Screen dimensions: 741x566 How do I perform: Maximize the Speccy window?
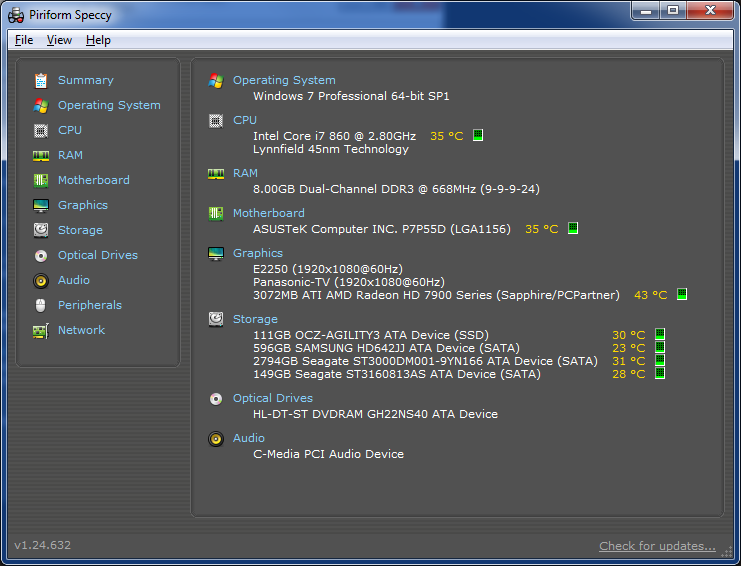coord(673,10)
